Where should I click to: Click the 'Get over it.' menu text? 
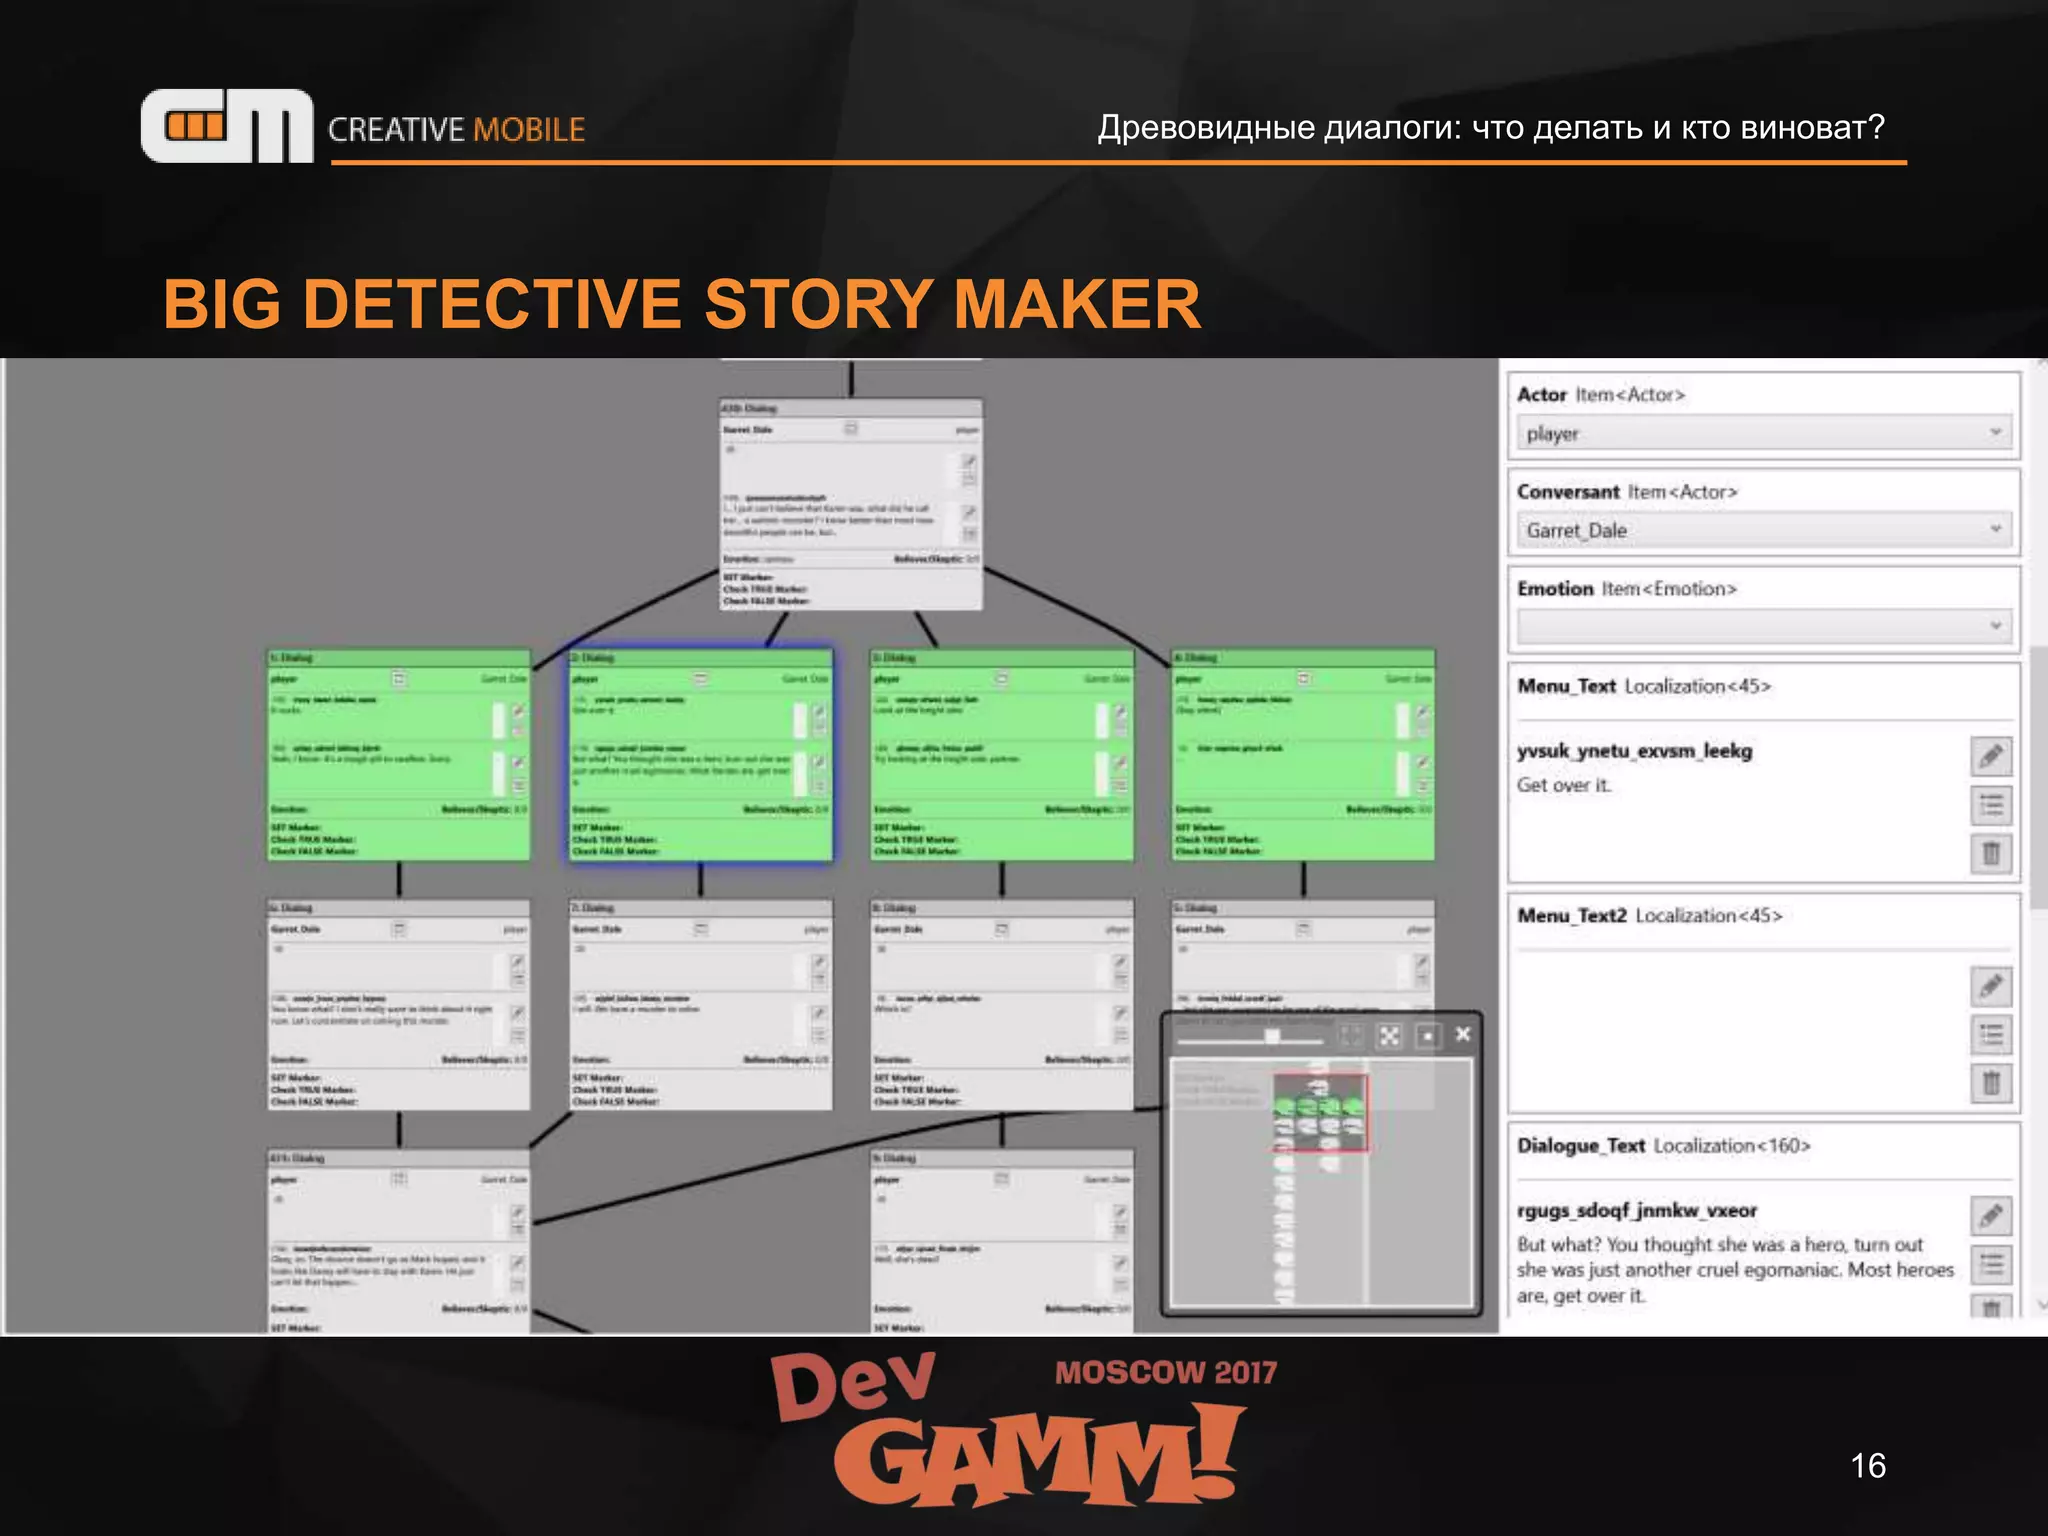(x=1564, y=785)
